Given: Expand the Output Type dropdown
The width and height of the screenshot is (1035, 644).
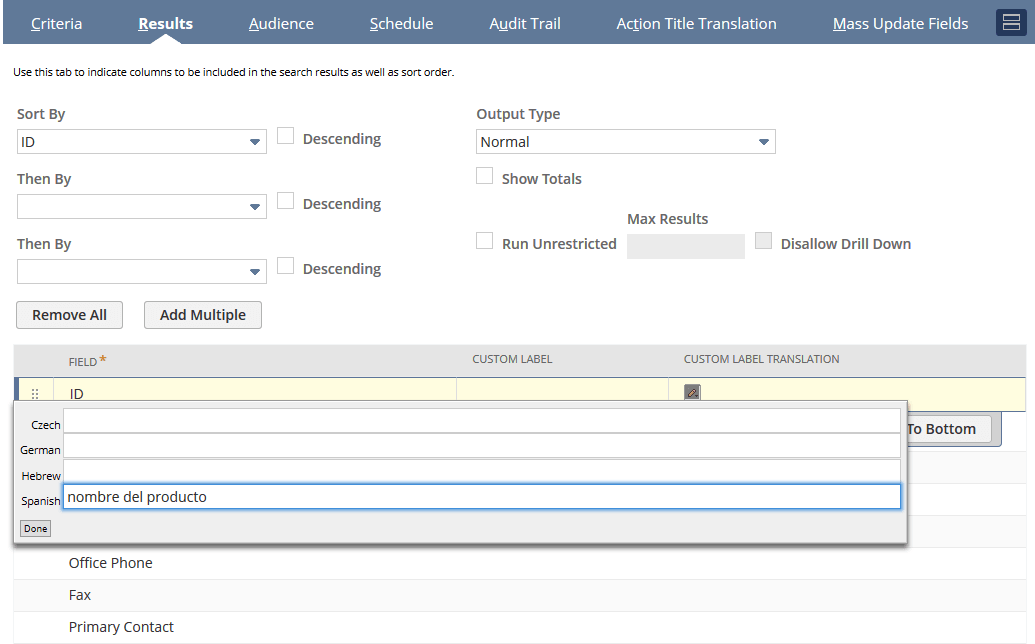Looking at the screenshot, I should pyautogui.click(x=626, y=142).
